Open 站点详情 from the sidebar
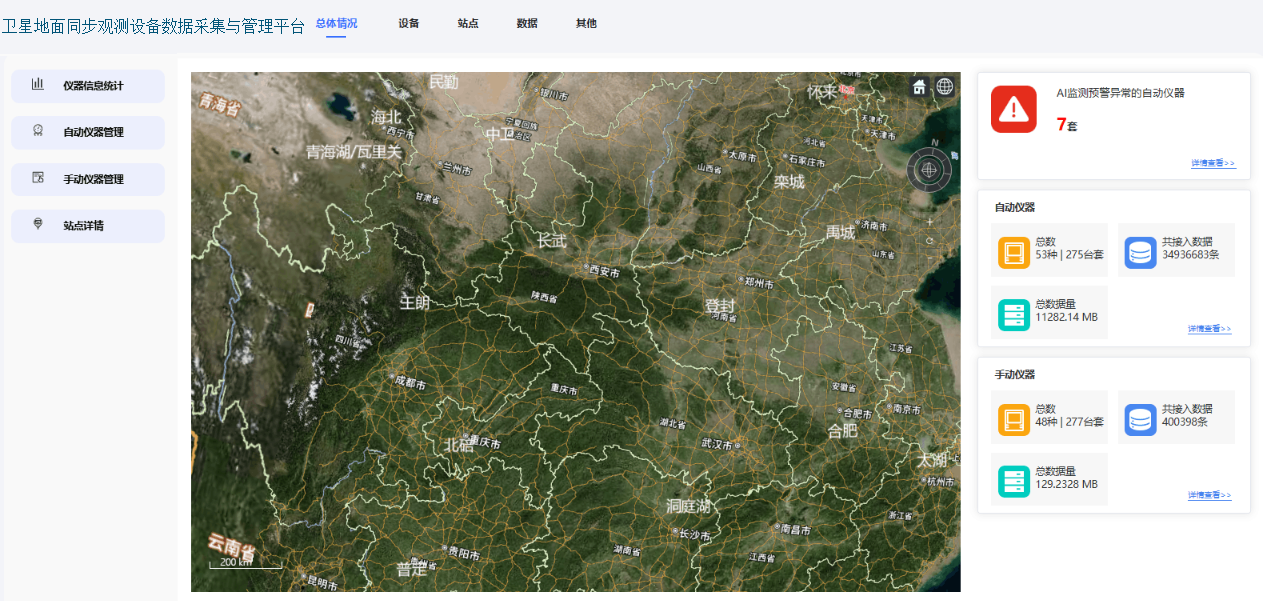The image size is (1263, 601). click(x=88, y=225)
